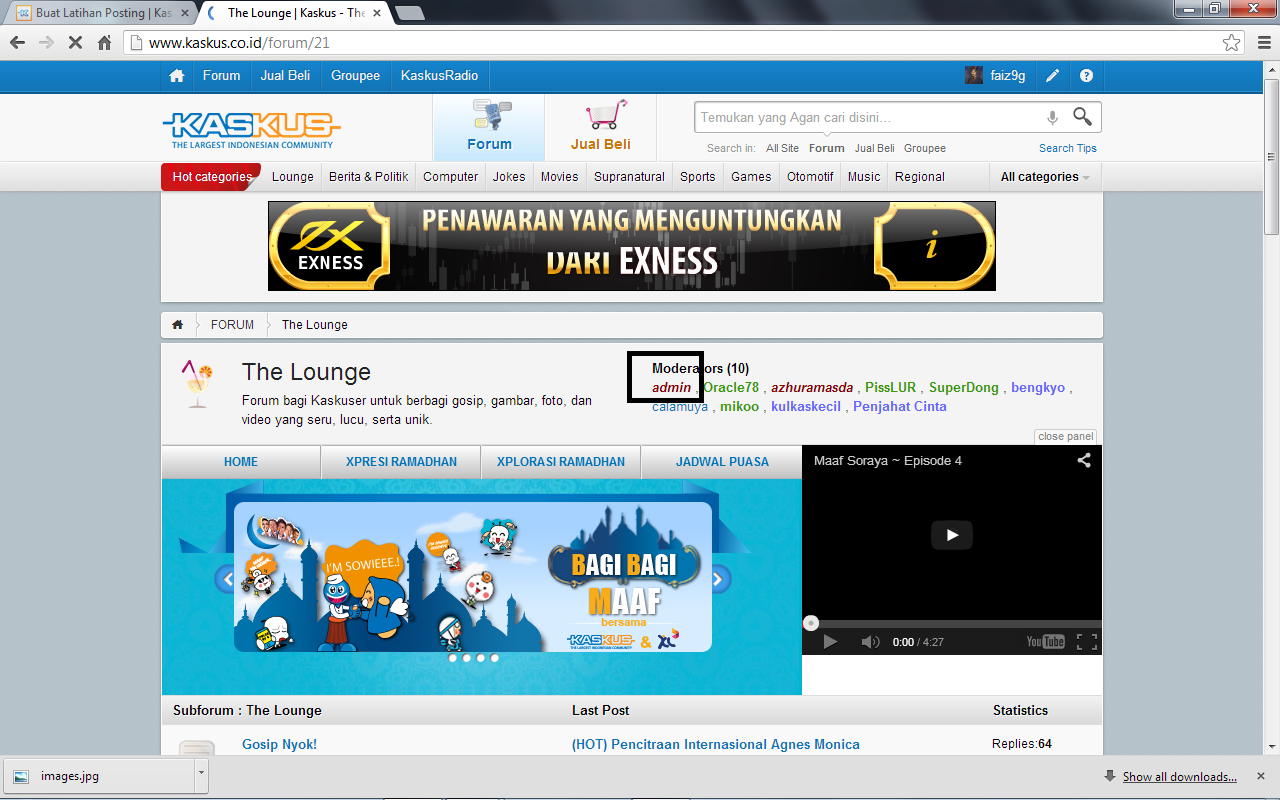Close the downloads bar

(1262, 776)
